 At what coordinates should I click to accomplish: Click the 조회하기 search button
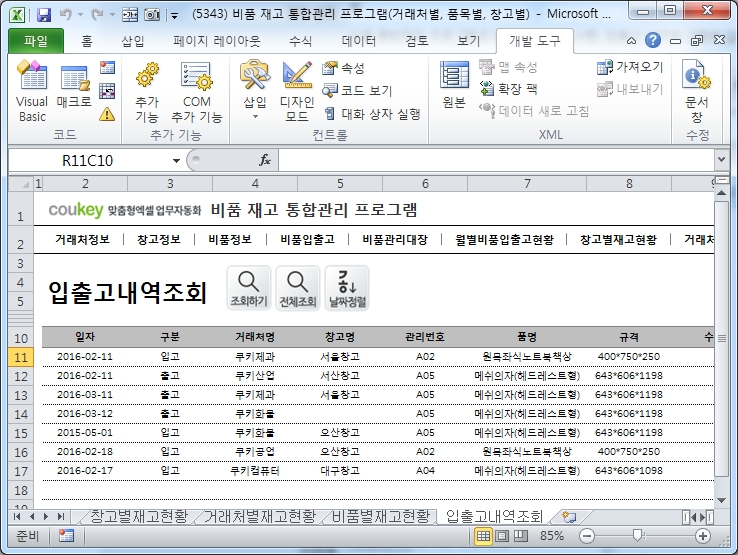(249, 288)
